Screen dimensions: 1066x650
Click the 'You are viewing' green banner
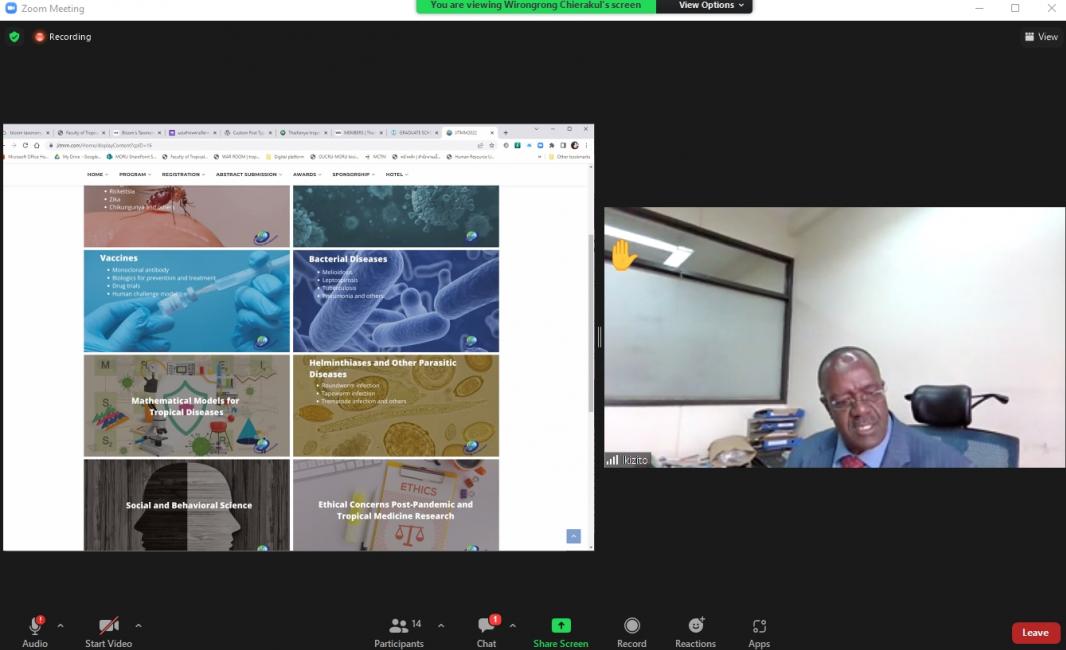536,5
